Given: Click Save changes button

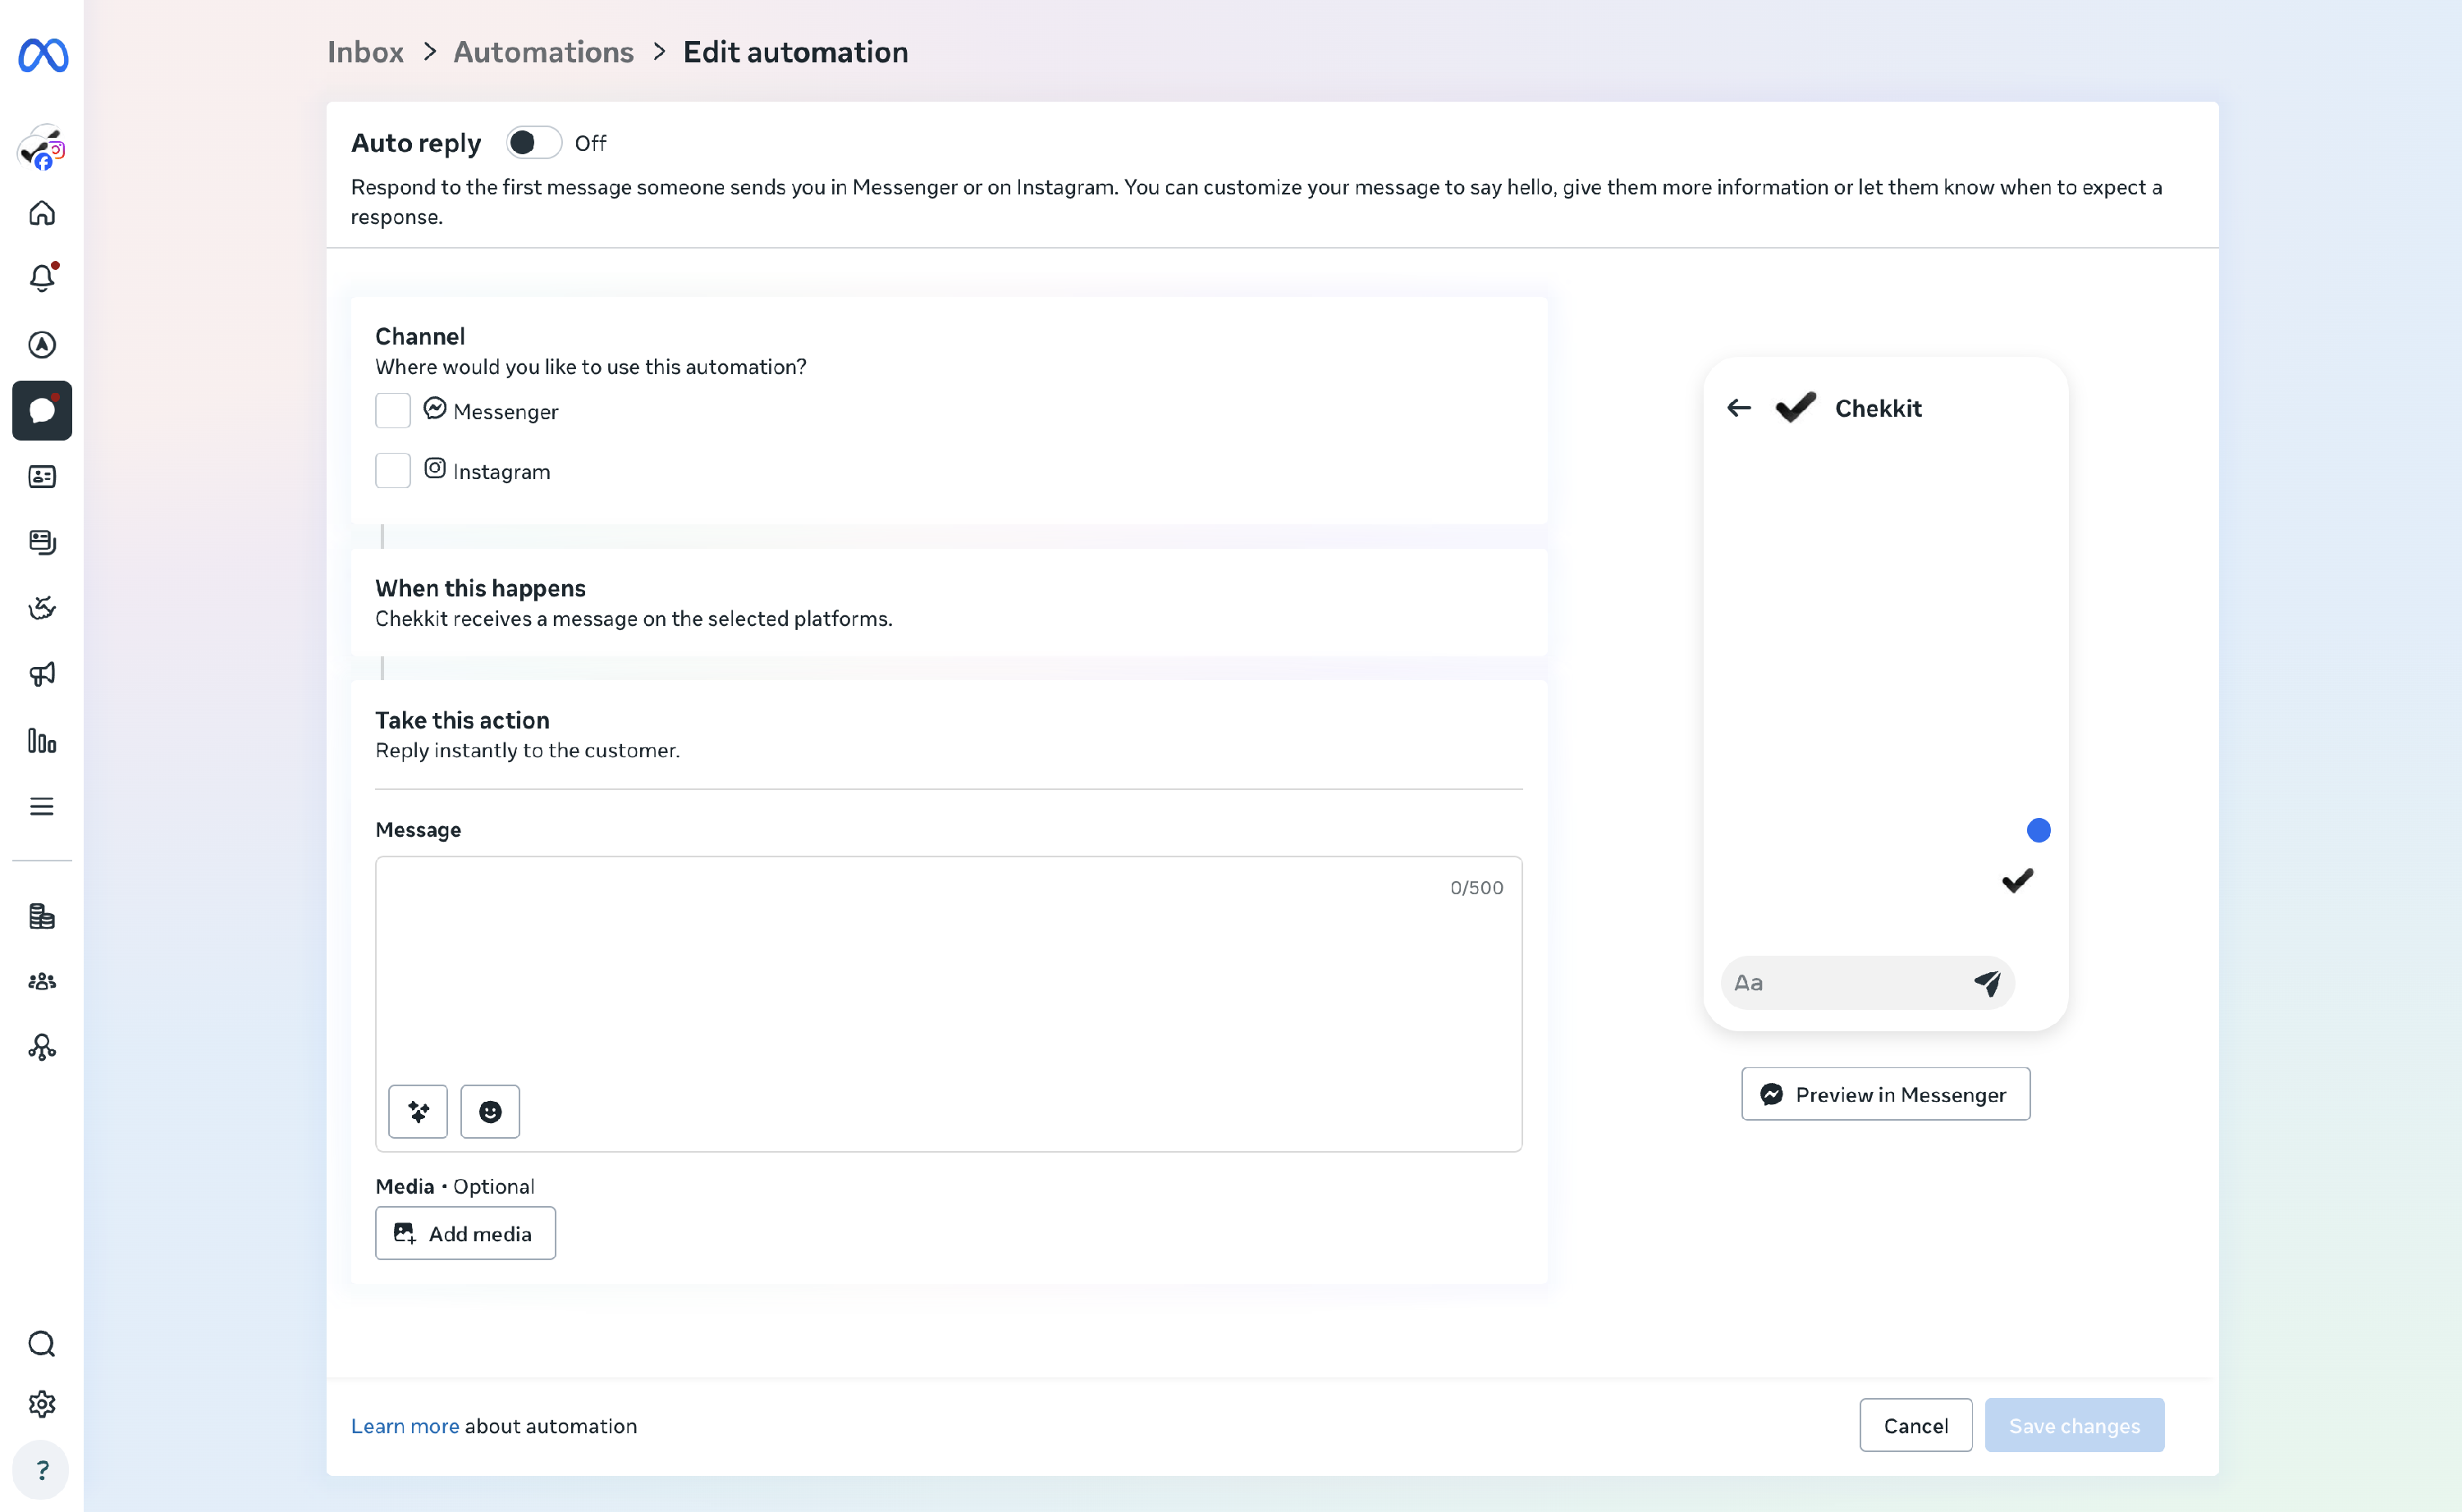Looking at the screenshot, I should pyautogui.click(x=2074, y=1425).
